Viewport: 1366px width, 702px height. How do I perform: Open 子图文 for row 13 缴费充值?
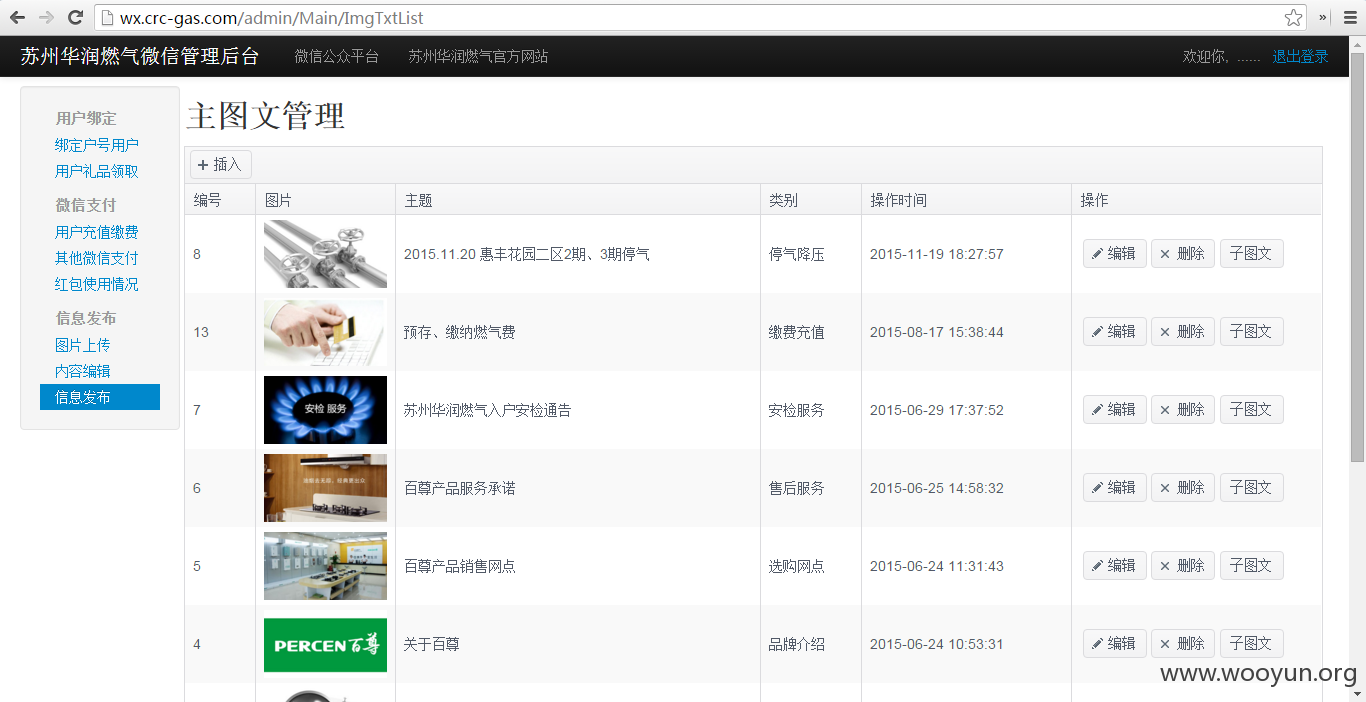1251,332
